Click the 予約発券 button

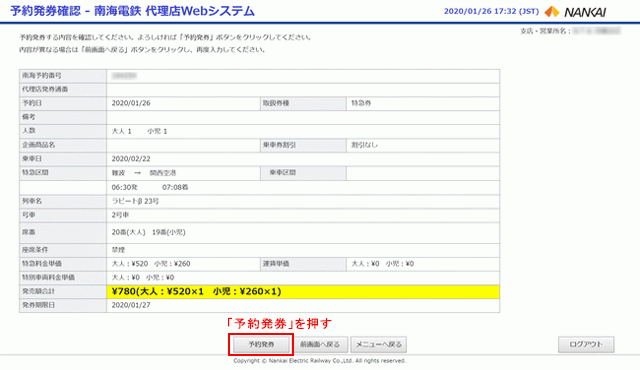(261, 344)
